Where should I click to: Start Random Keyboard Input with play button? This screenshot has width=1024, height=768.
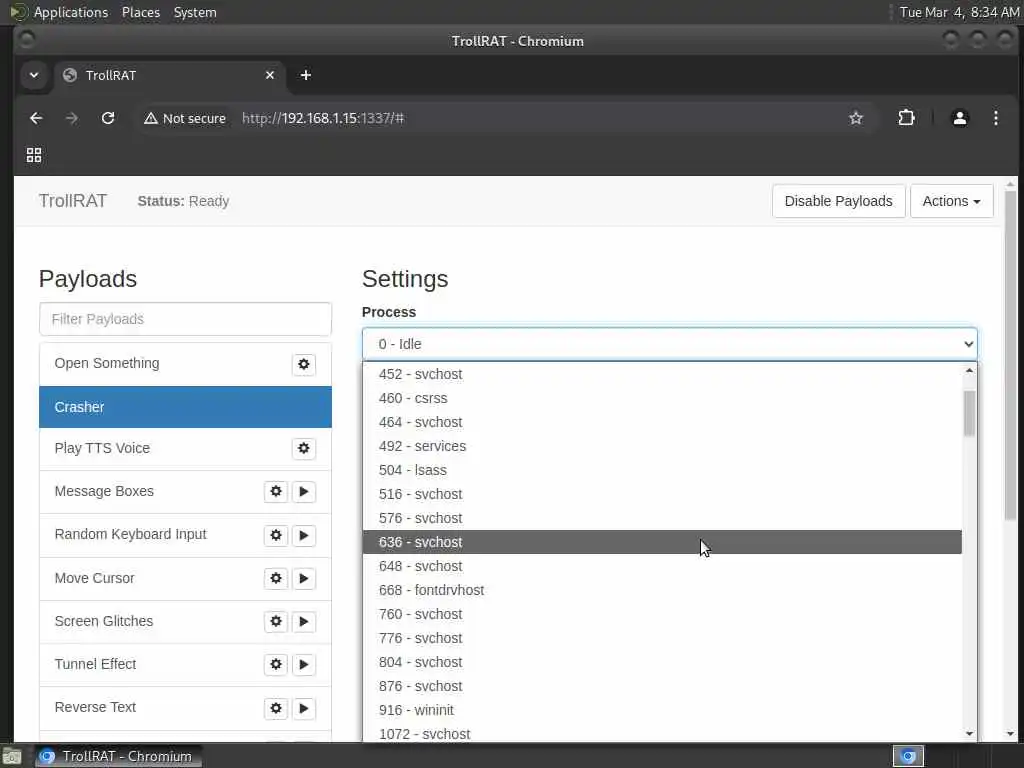point(304,535)
